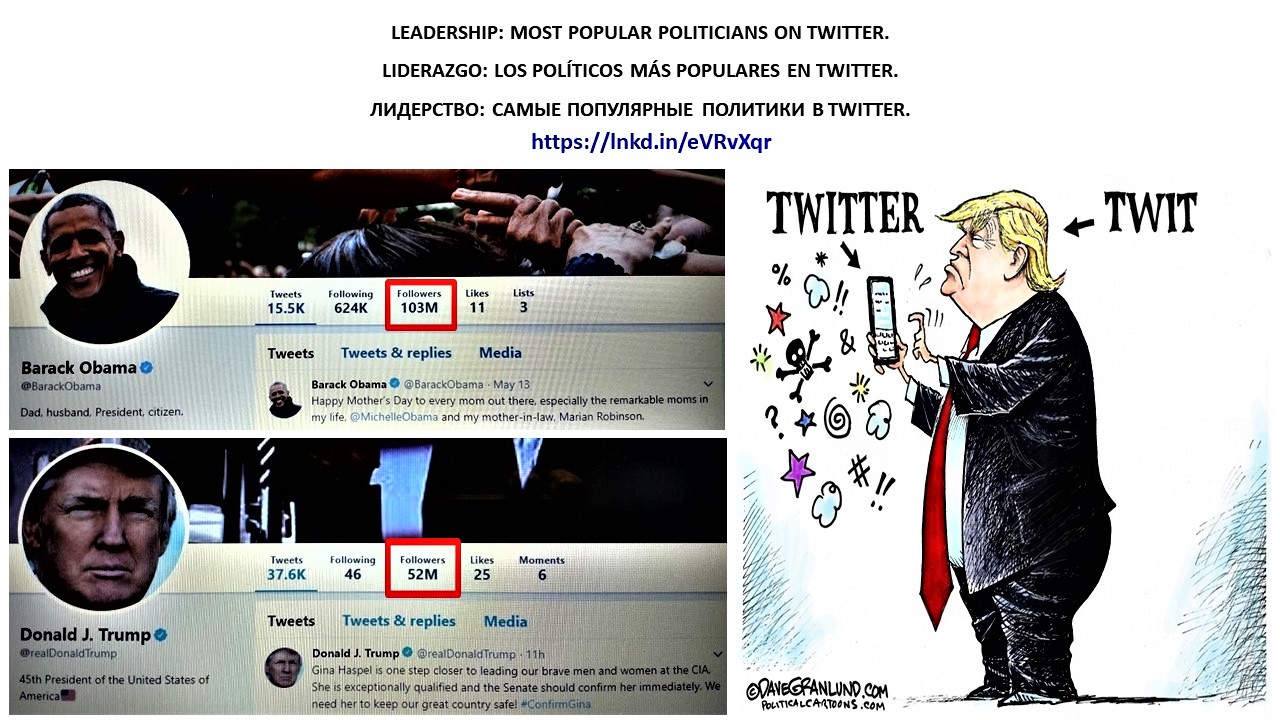Screen dimensions: 1280x720
Task: Open the lnkd.in/eVRvXqr hyperlink
Action: [x=651, y=142]
